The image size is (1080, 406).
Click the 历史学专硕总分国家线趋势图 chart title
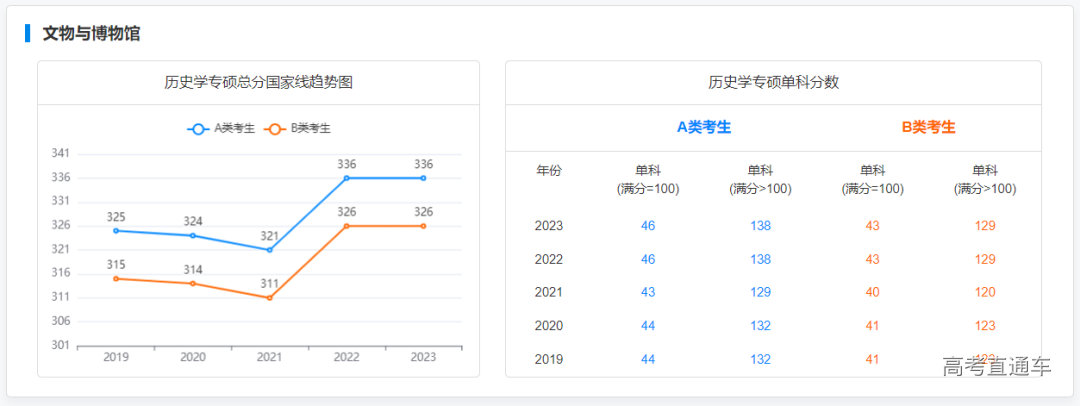pyautogui.click(x=258, y=83)
